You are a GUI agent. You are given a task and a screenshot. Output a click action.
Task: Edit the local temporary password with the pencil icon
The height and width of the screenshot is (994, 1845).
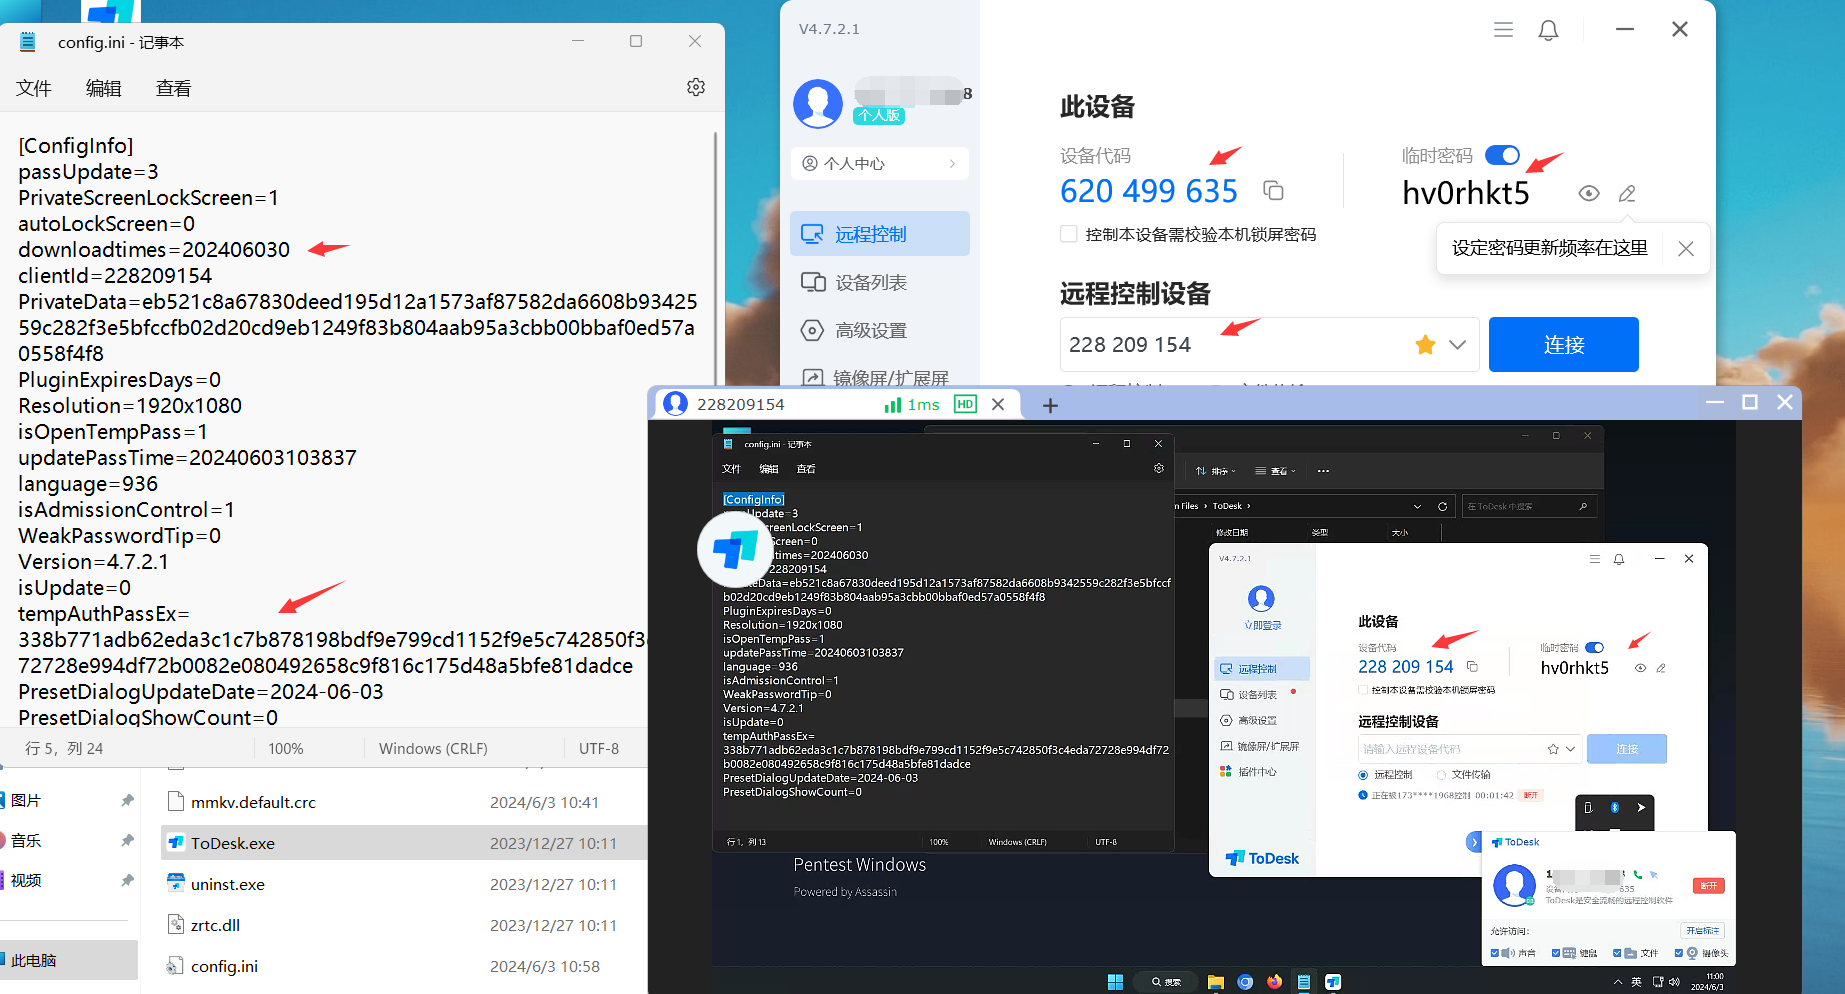click(1627, 193)
